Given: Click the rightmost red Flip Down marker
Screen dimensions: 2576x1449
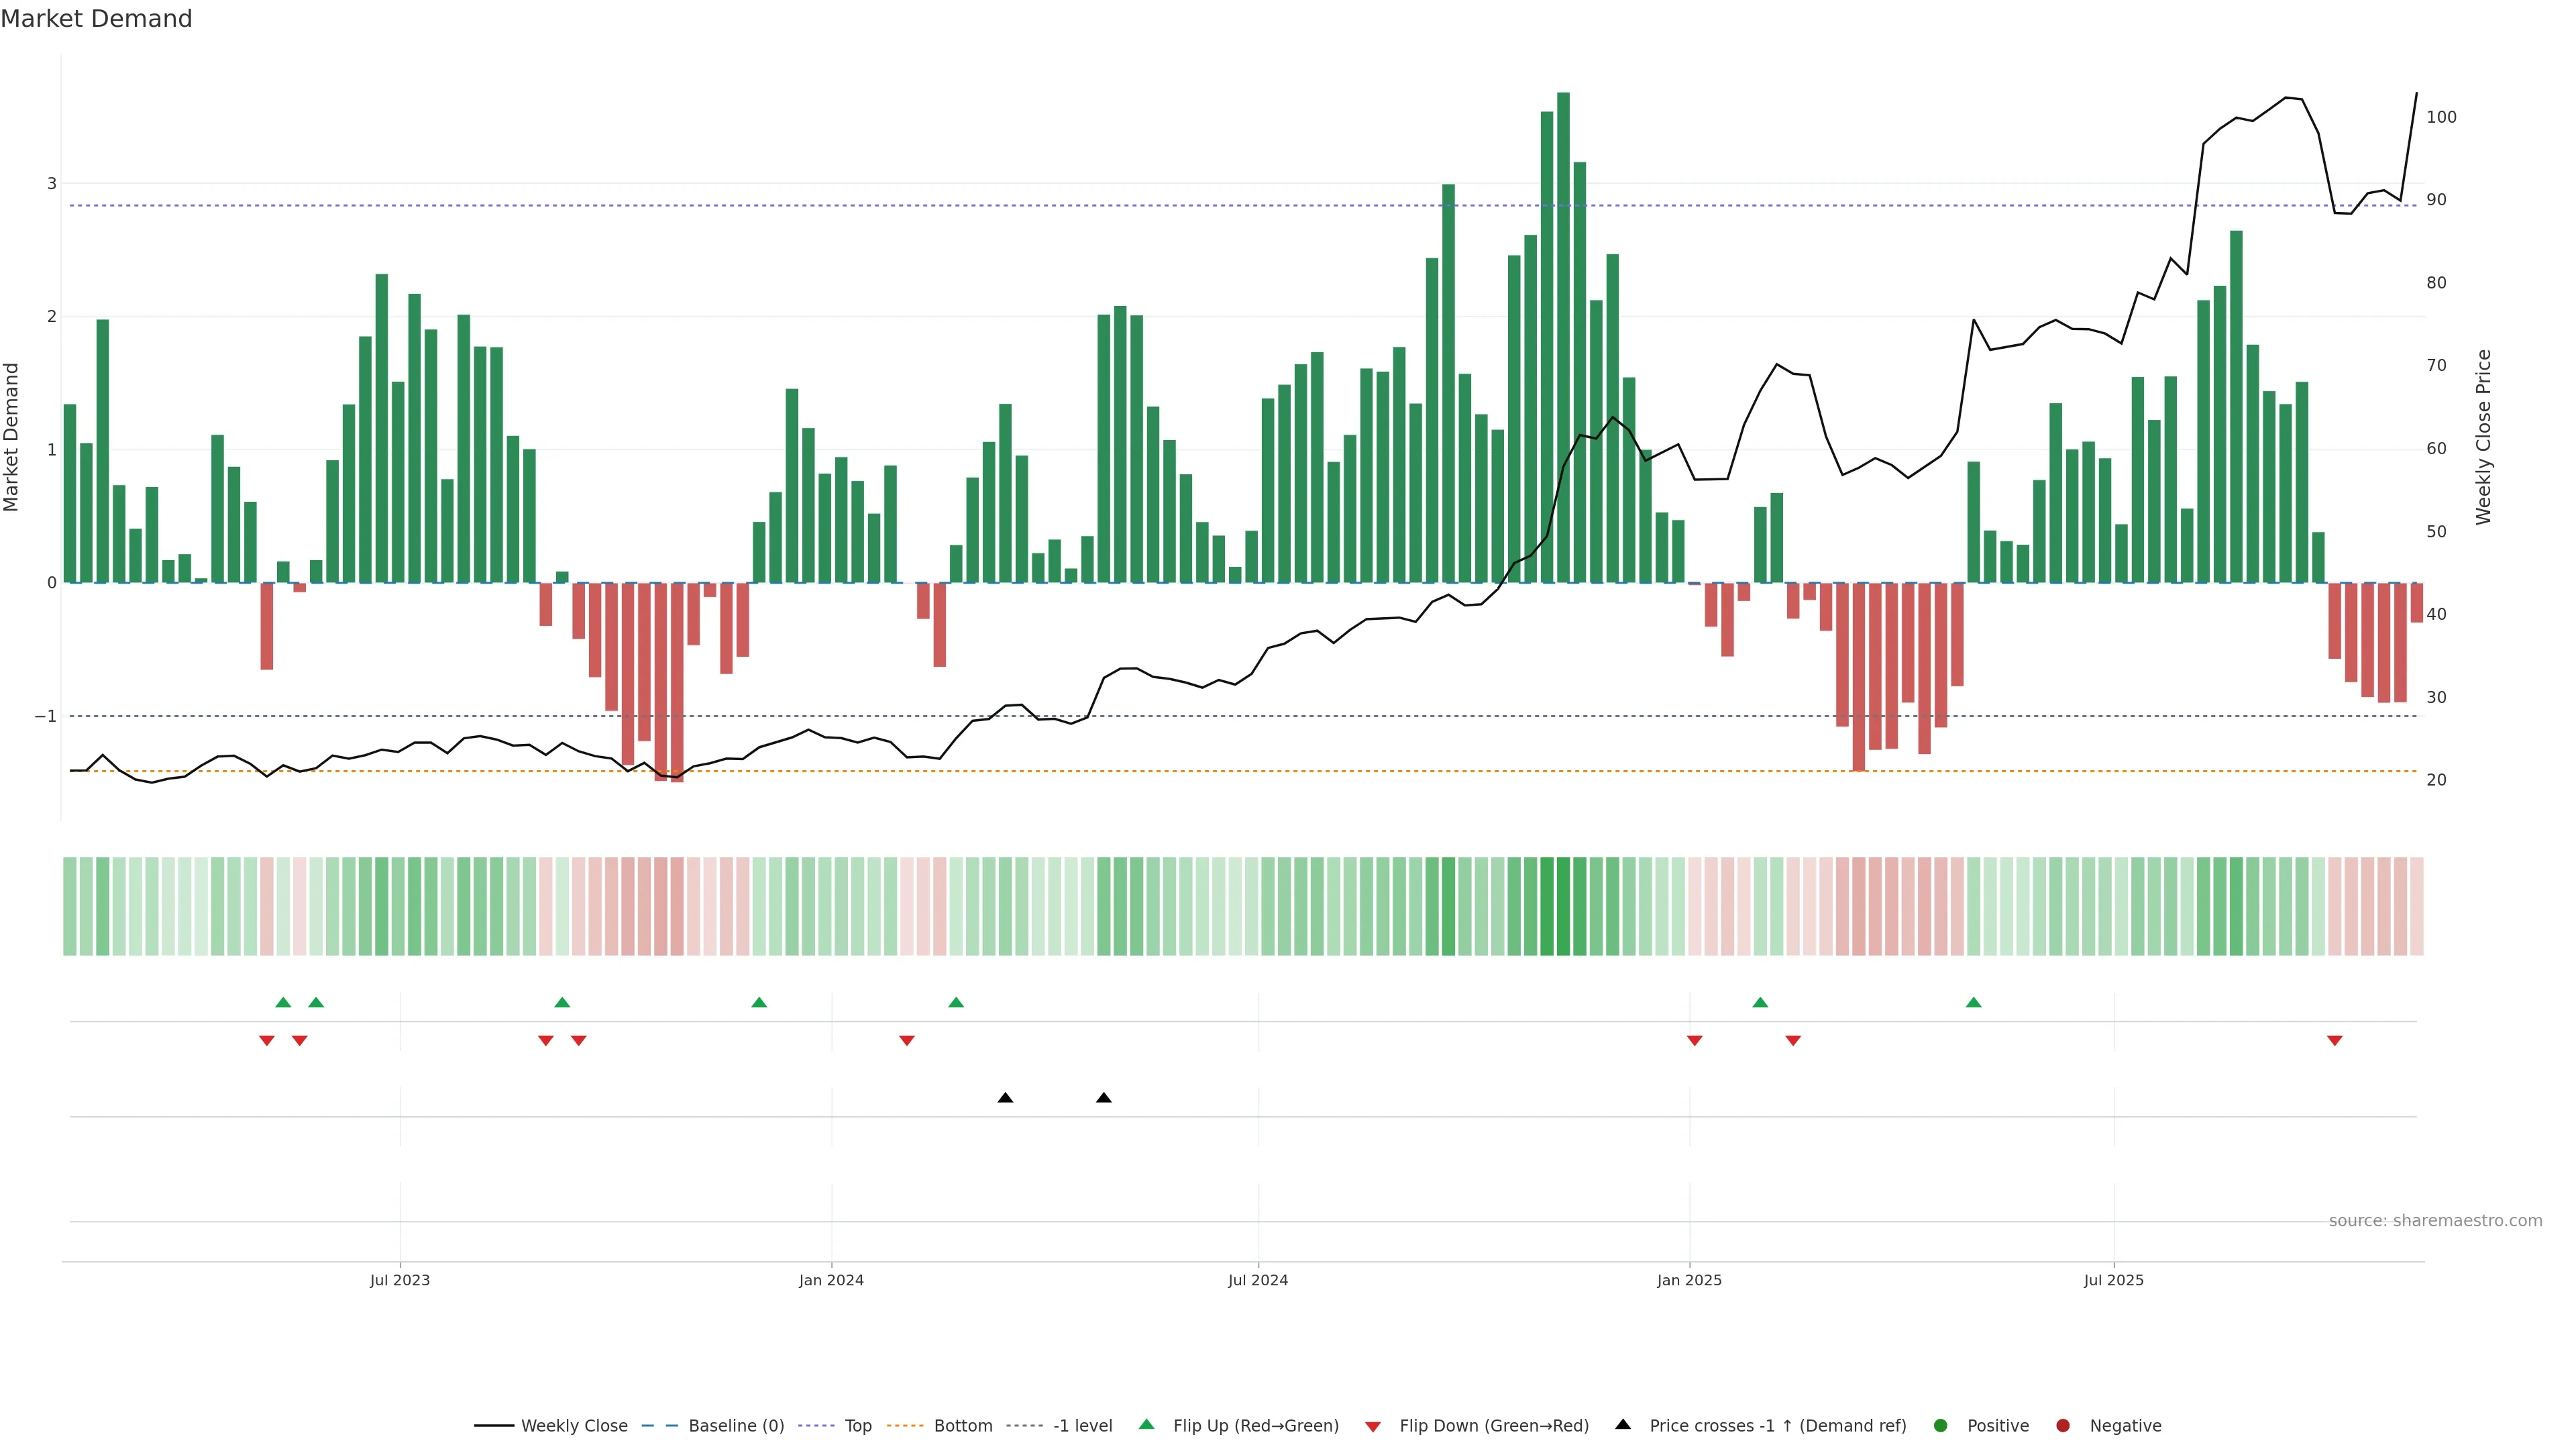Looking at the screenshot, I should pyautogui.click(x=2335, y=1041).
